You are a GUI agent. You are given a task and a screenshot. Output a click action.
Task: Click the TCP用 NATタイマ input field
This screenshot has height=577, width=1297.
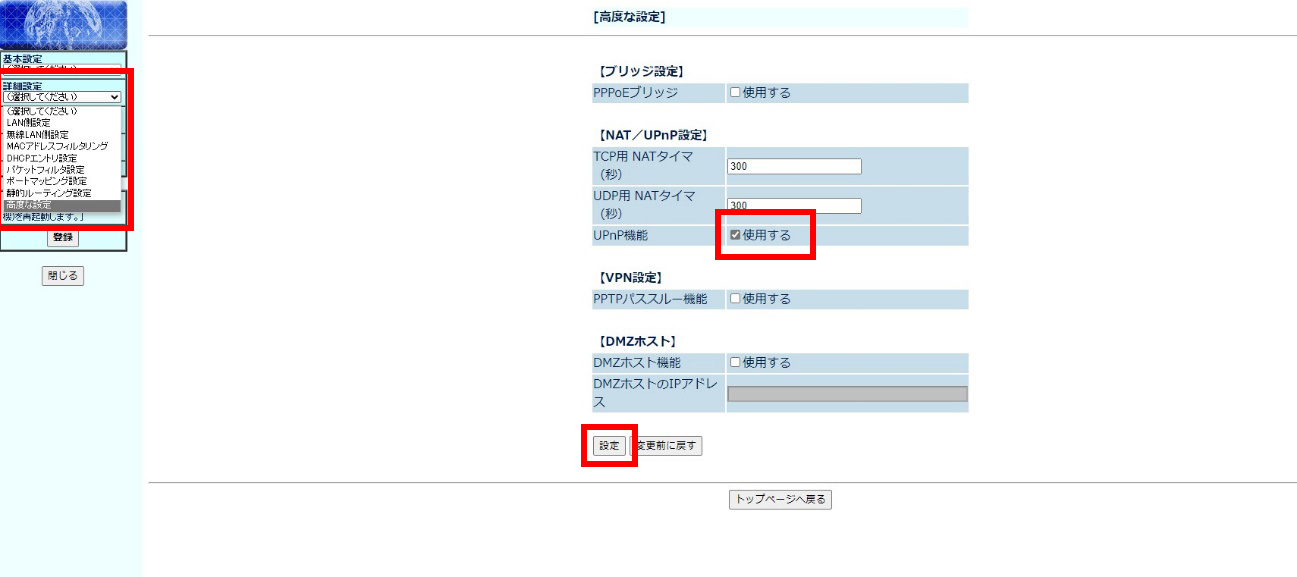coord(794,167)
